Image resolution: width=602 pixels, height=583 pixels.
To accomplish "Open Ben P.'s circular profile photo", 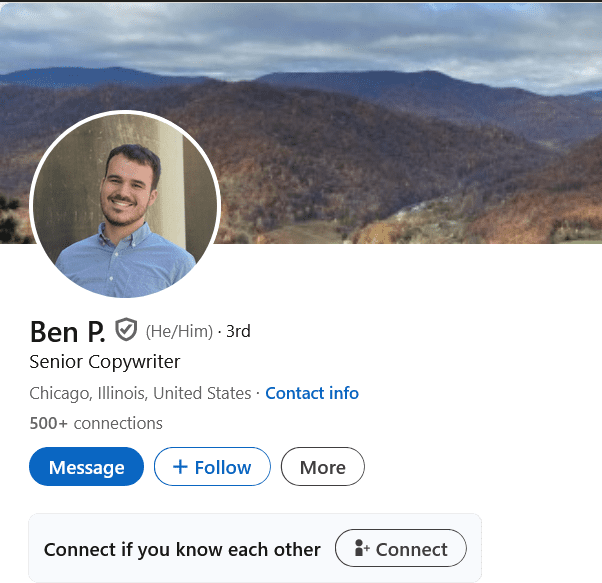I will (125, 205).
